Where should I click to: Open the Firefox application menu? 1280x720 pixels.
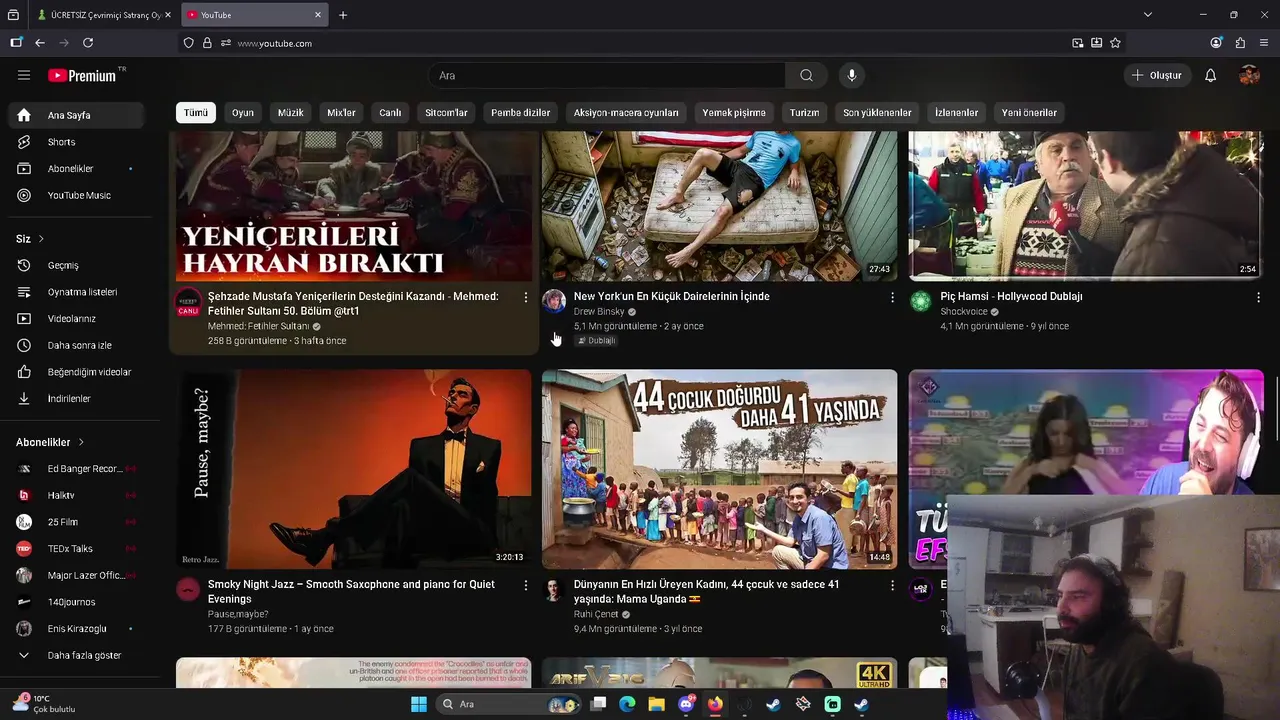1264,43
